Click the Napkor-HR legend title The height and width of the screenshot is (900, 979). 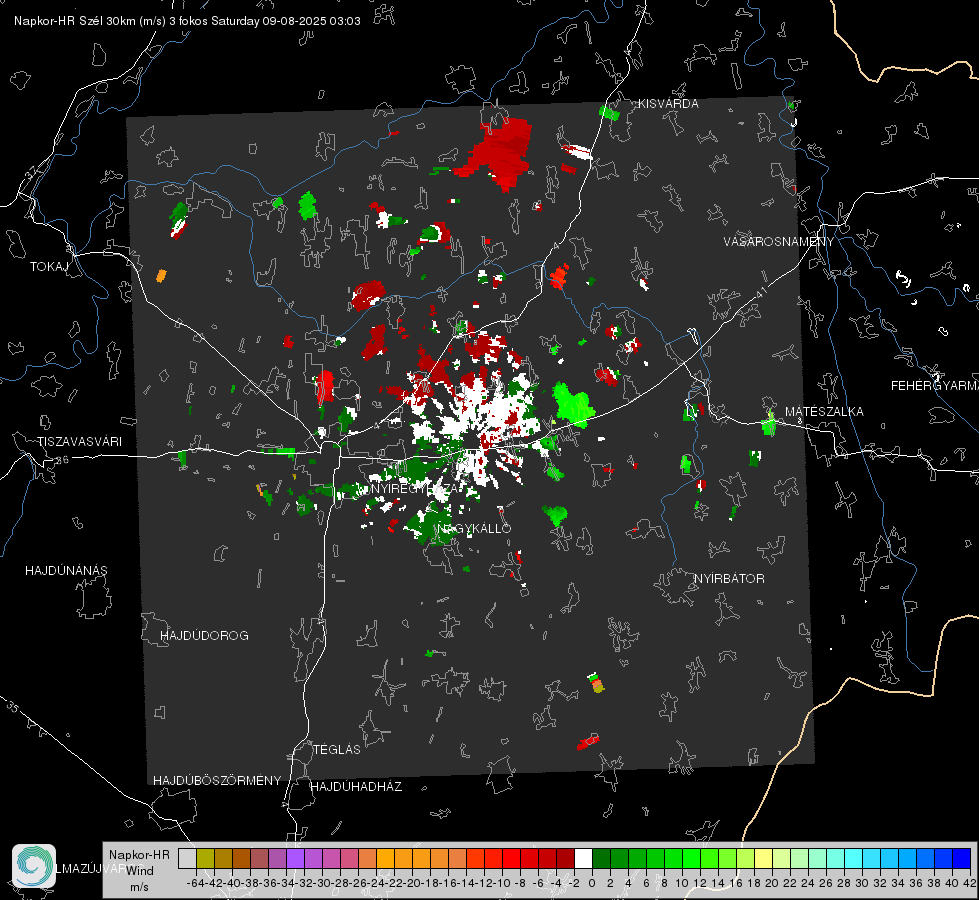tap(139, 855)
